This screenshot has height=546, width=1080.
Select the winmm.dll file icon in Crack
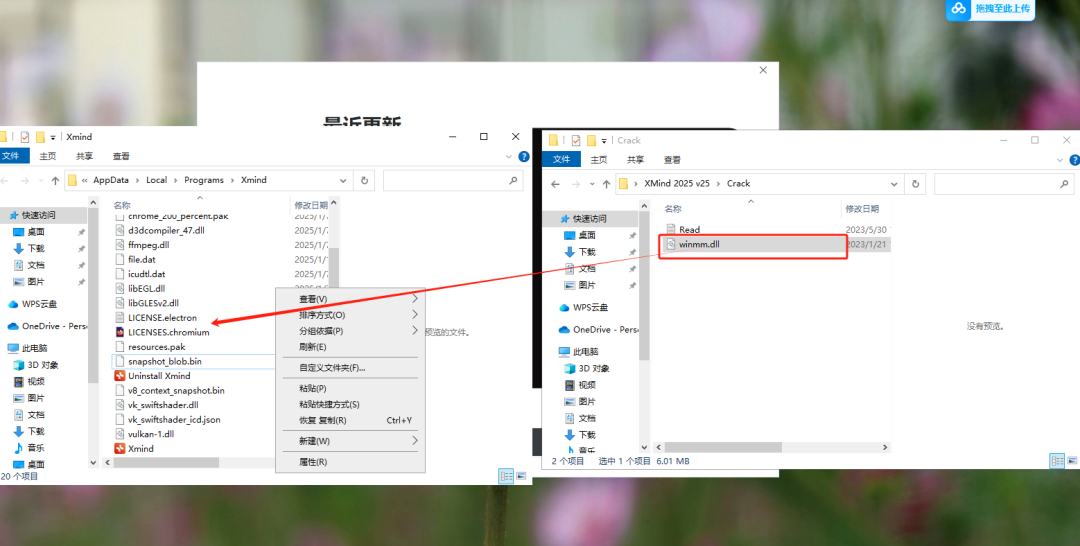(671, 244)
